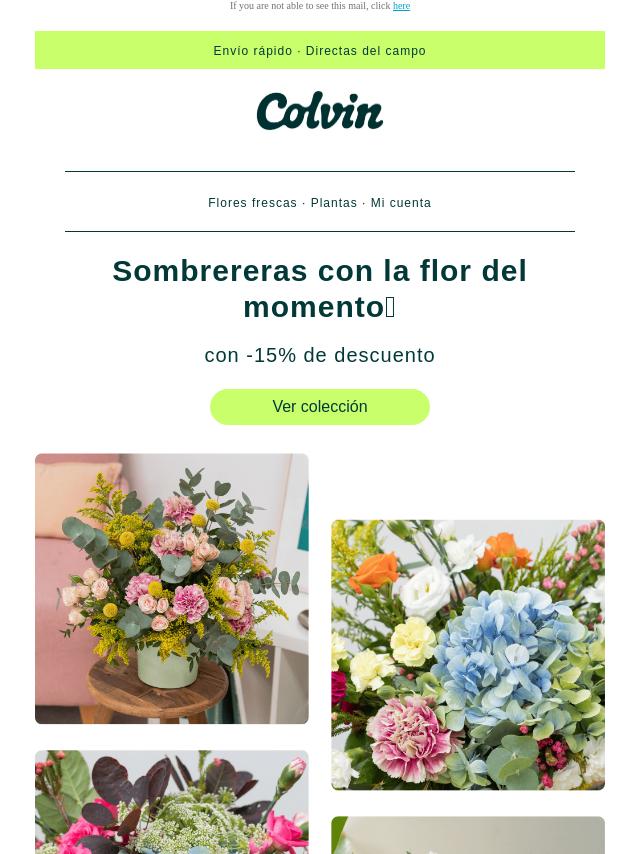Image resolution: width=640 pixels, height=854 pixels.
Task: Click the 'If you are not able' notice text
Action: 310,6
